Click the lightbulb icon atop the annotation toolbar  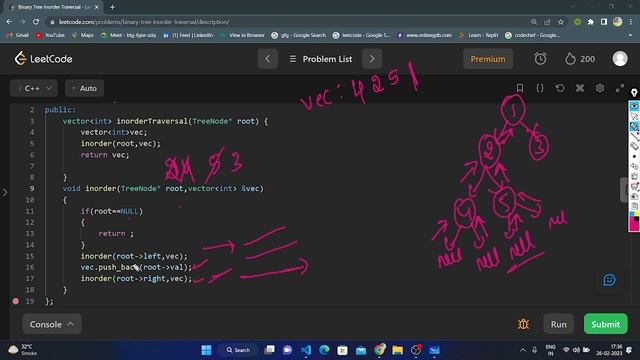pos(634,93)
